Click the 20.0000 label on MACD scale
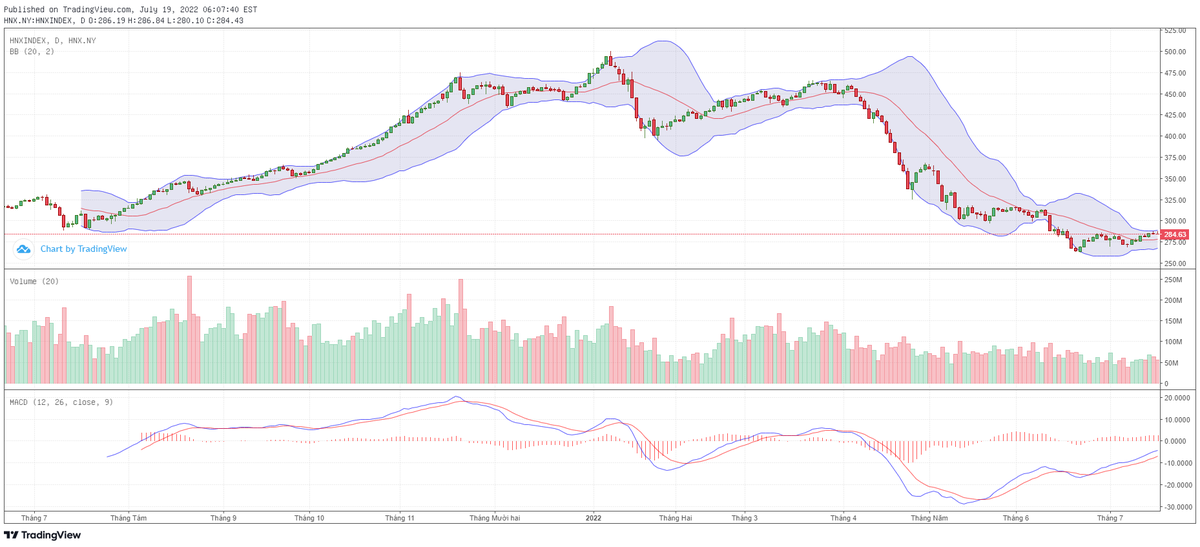1200x547 pixels. (x=1174, y=398)
